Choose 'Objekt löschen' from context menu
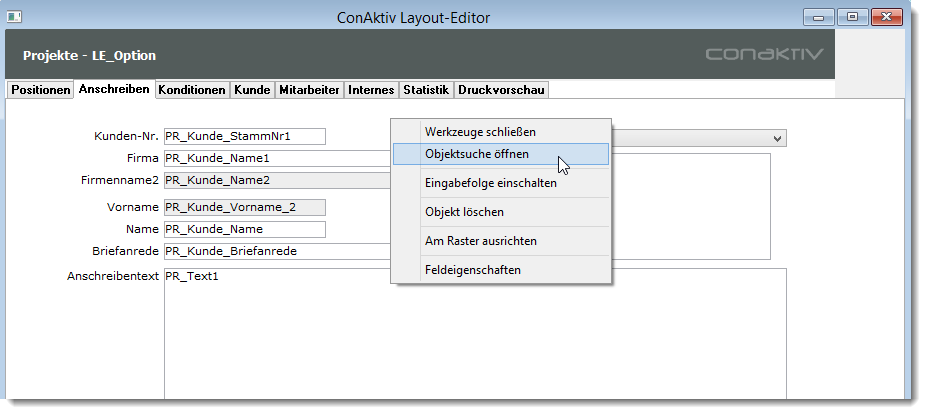 [x=464, y=212]
